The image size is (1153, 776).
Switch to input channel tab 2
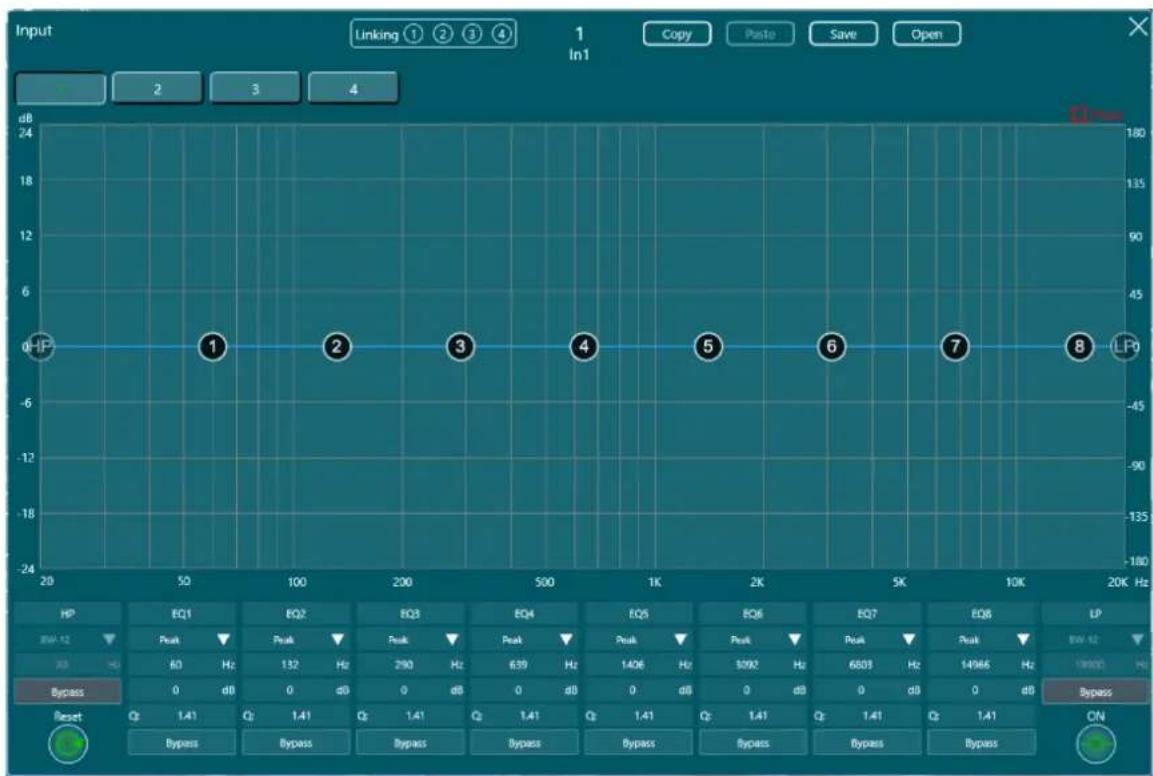coord(157,88)
